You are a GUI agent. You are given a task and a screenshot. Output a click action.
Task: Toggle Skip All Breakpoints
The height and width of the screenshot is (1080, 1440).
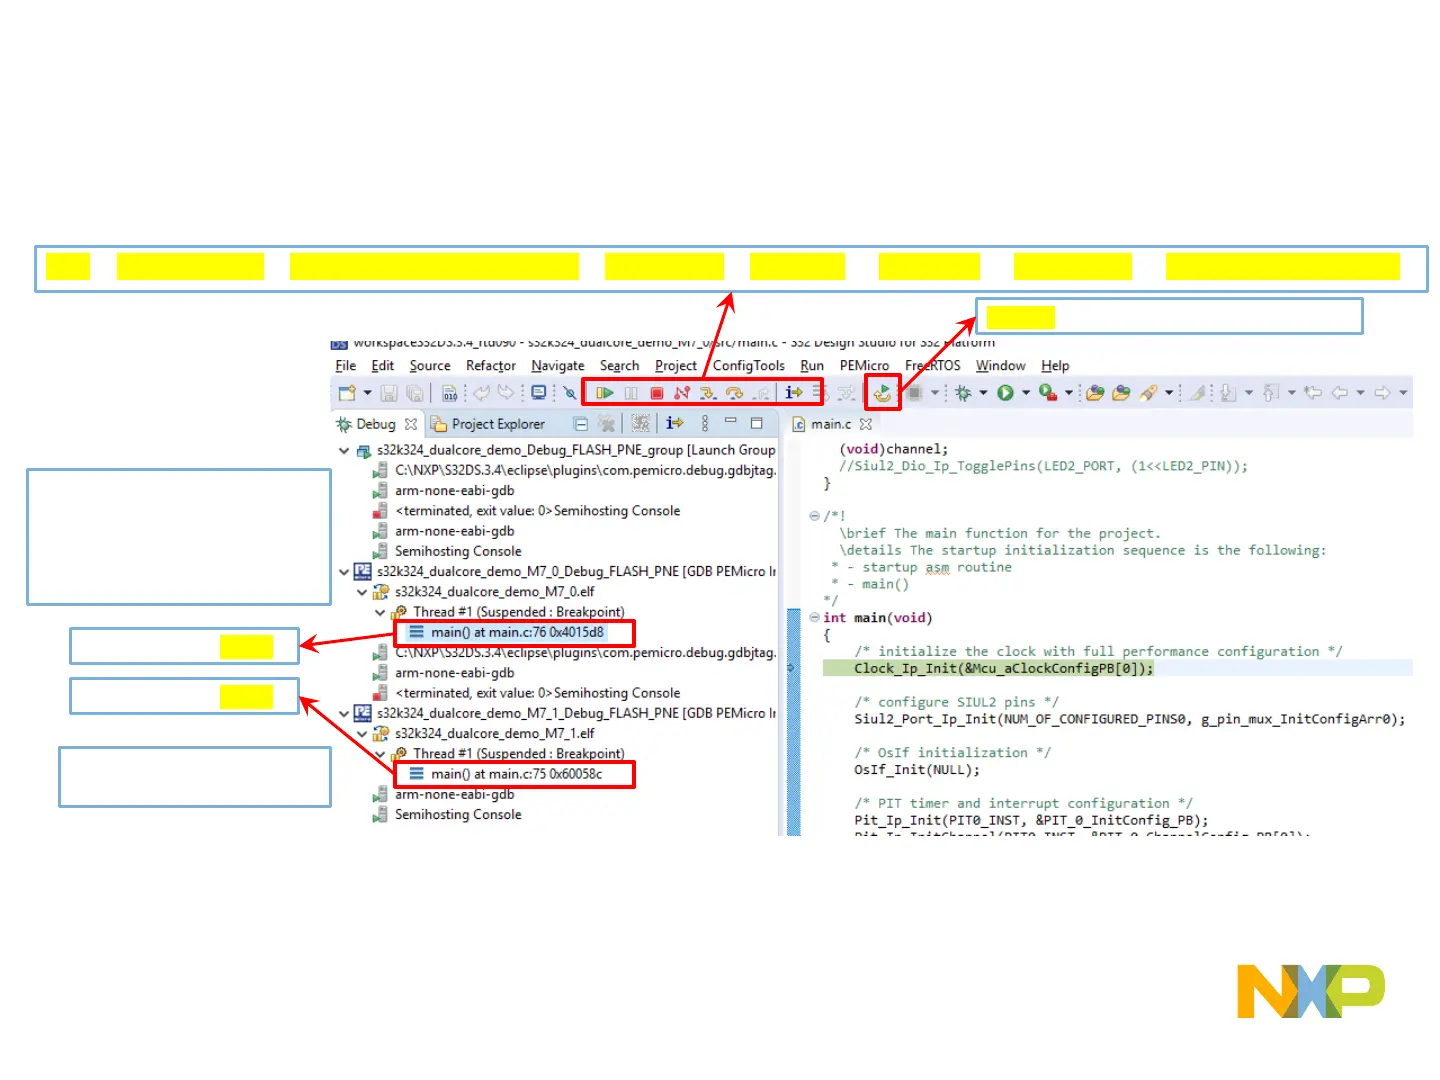[x=570, y=393]
